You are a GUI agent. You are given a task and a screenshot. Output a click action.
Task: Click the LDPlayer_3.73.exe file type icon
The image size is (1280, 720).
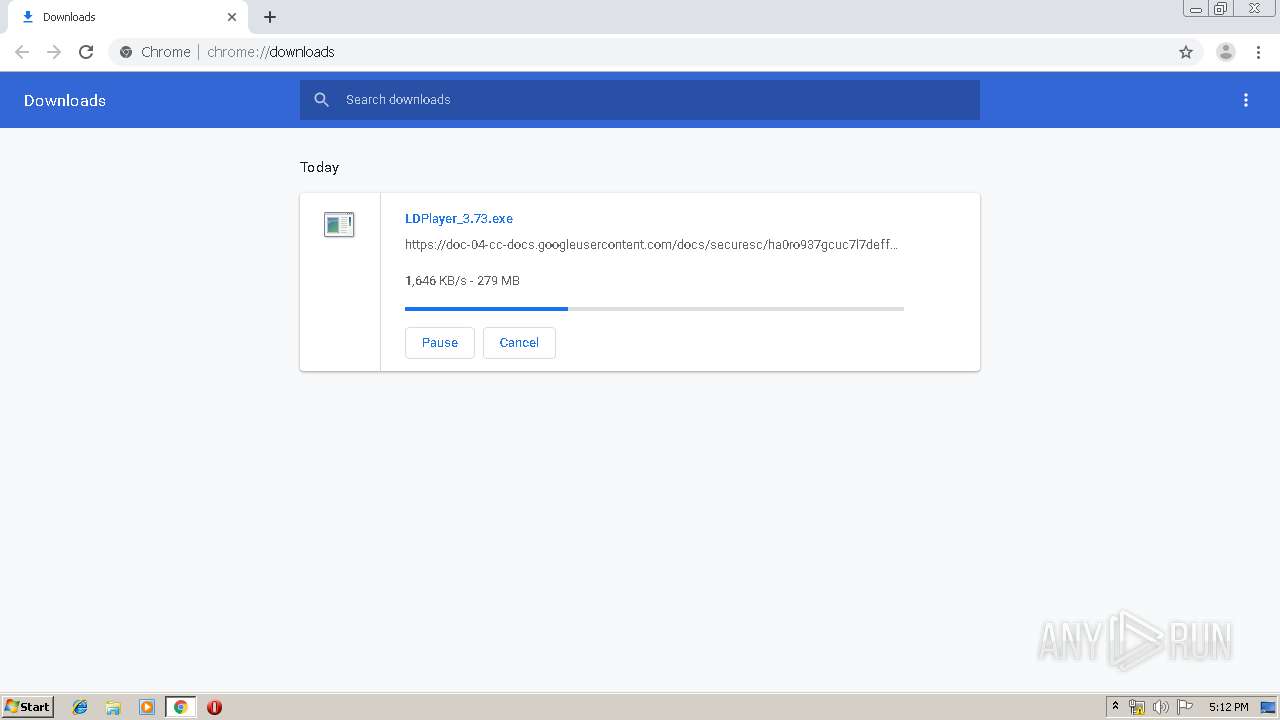click(x=339, y=224)
